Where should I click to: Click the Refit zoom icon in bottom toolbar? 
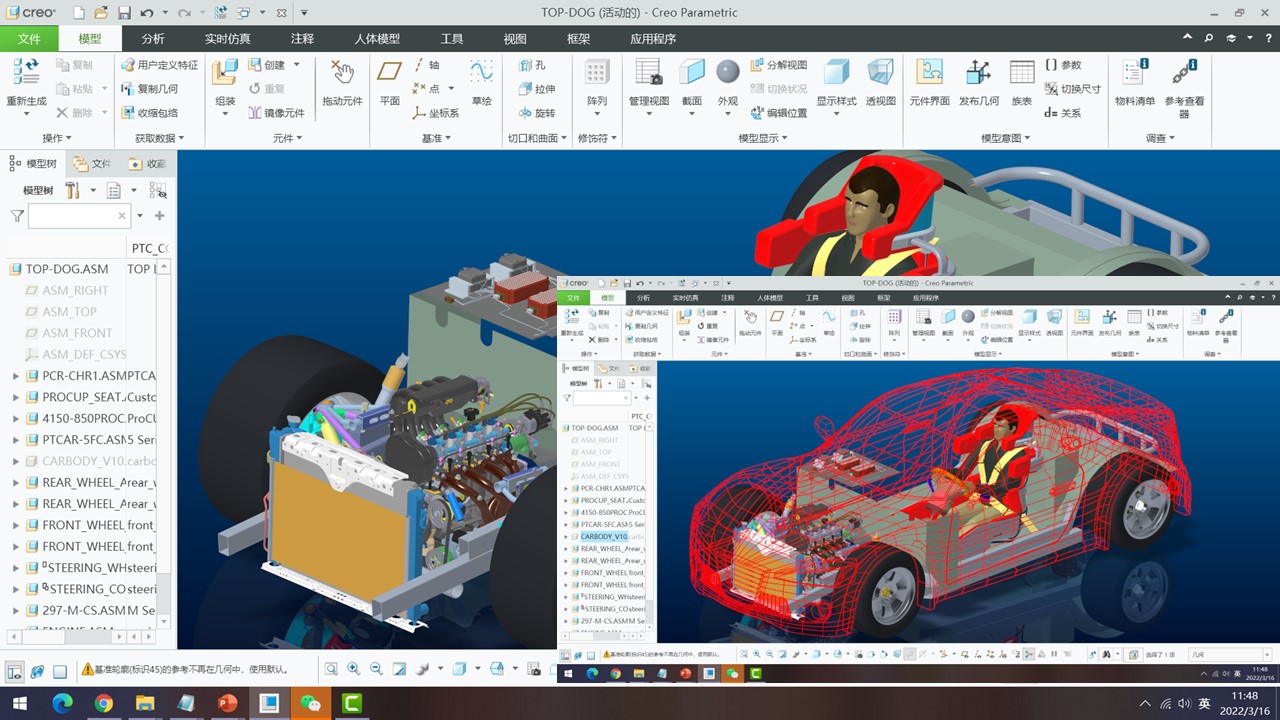pyautogui.click(x=331, y=669)
